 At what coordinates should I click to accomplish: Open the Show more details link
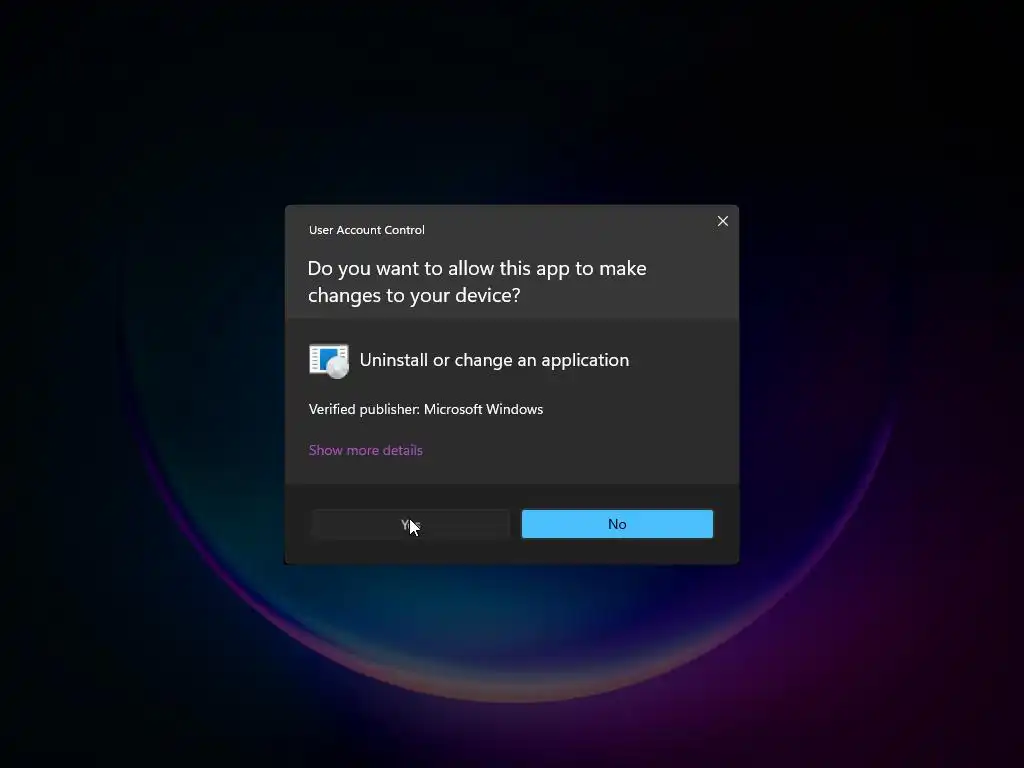[x=366, y=450]
